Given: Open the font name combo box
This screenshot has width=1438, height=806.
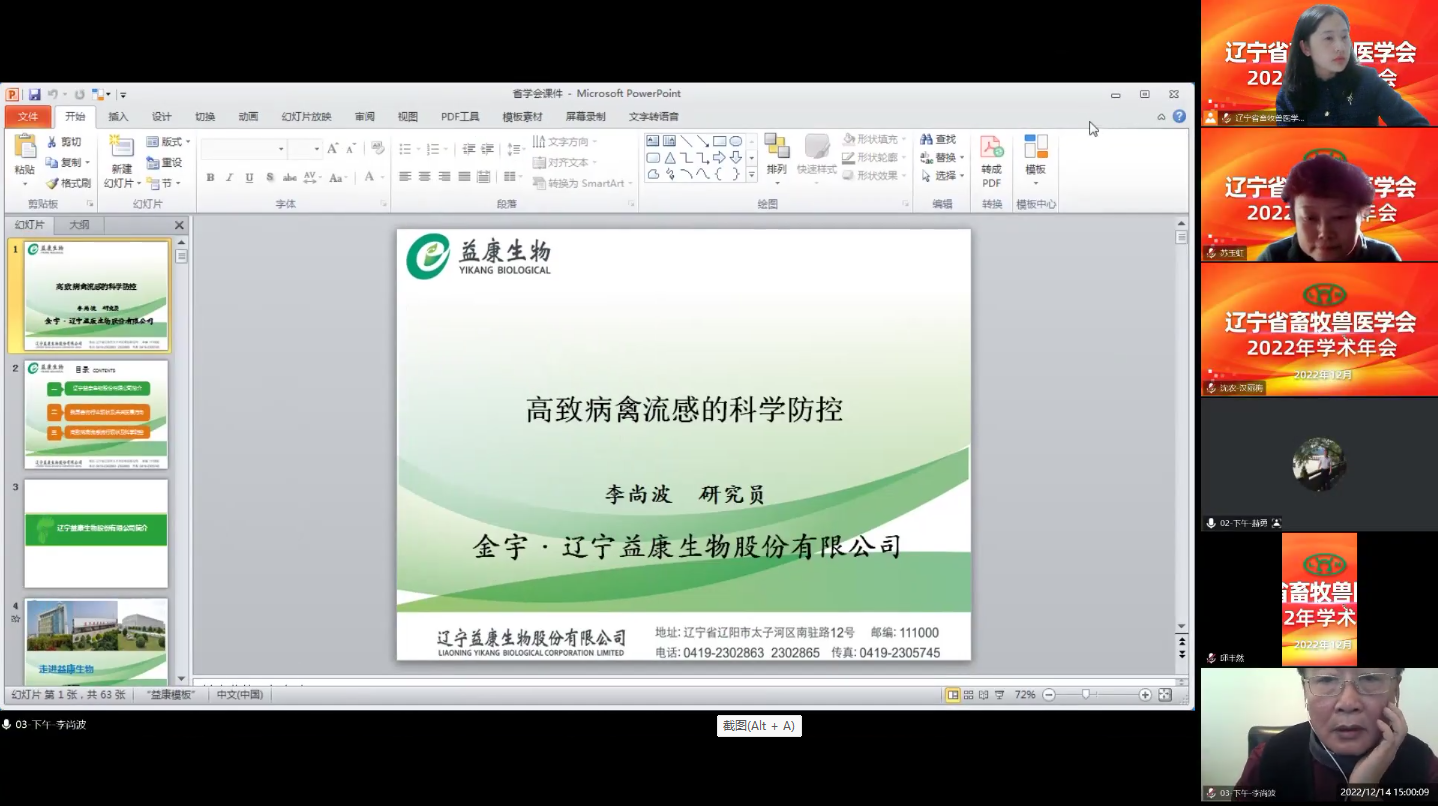Looking at the screenshot, I should click(x=244, y=149).
